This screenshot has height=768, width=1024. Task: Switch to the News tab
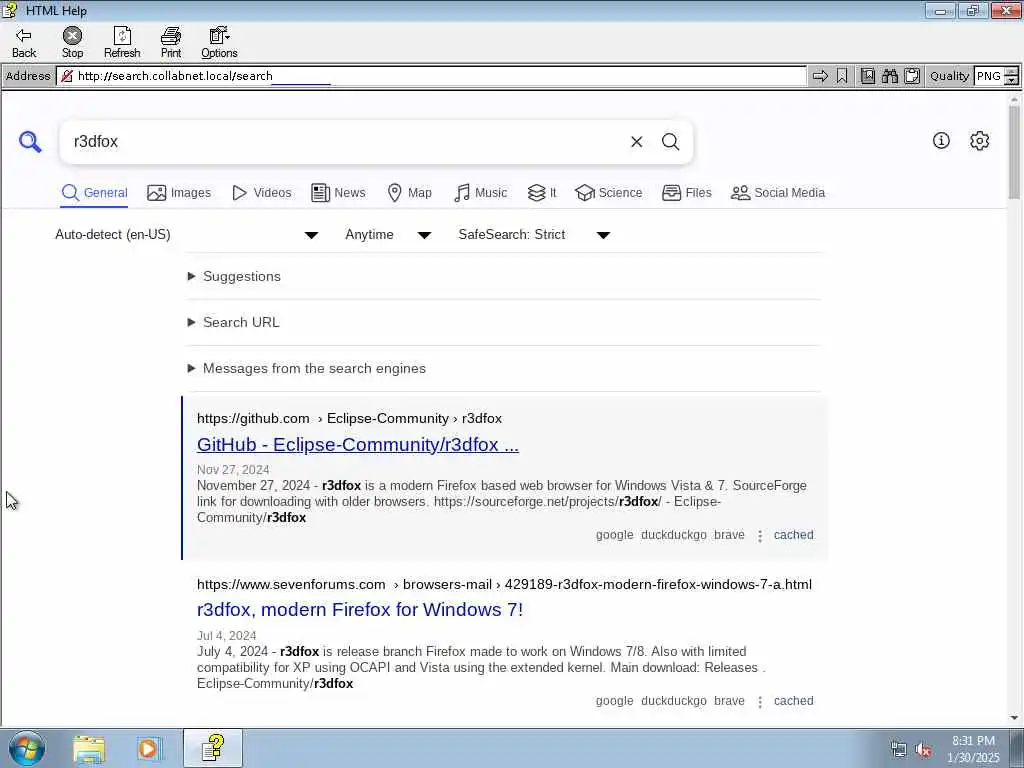[x=338, y=193]
